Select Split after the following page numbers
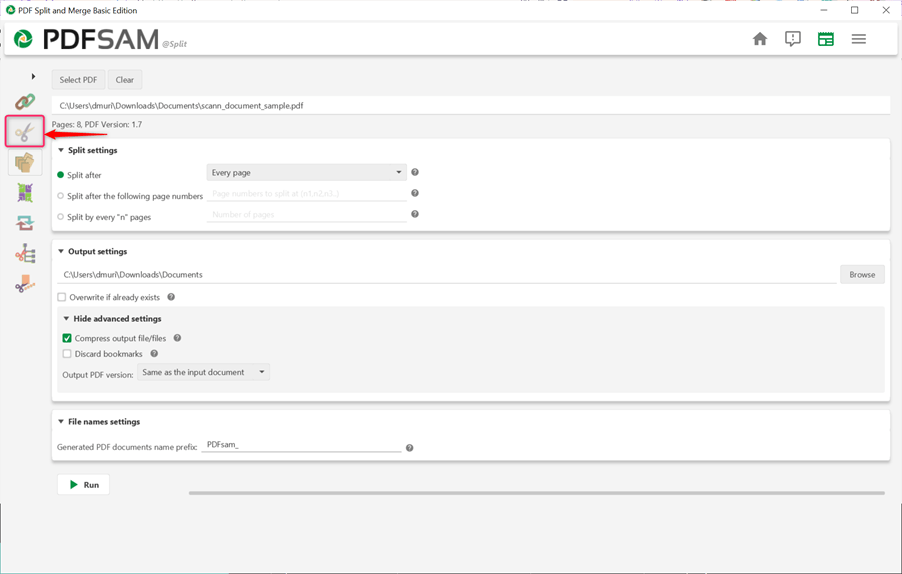 [60, 196]
